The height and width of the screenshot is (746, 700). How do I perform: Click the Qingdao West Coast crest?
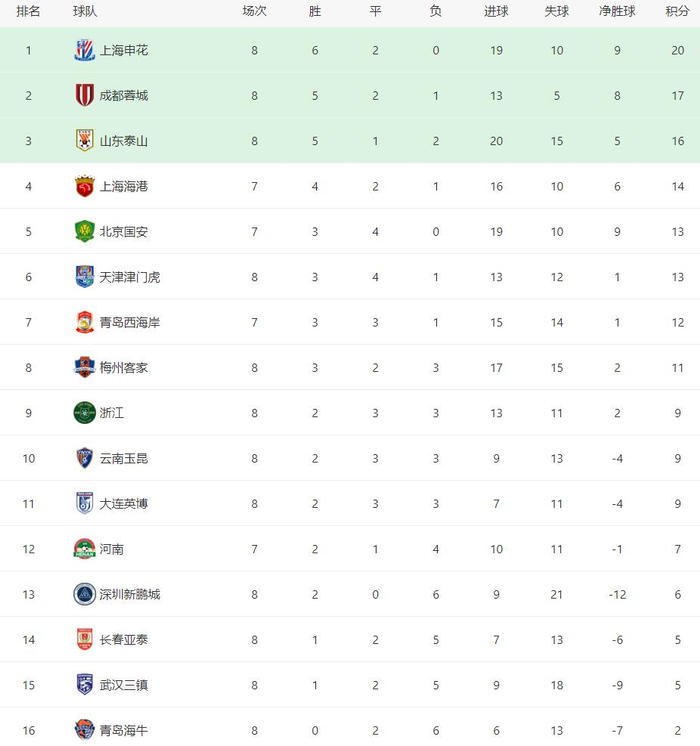[85, 322]
